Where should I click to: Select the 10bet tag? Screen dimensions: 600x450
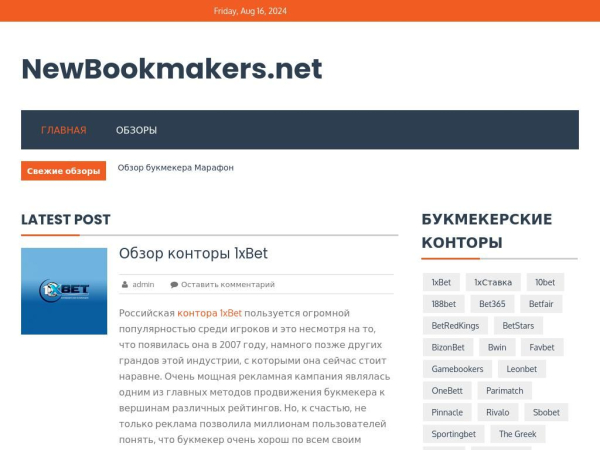(x=545, y=282)
